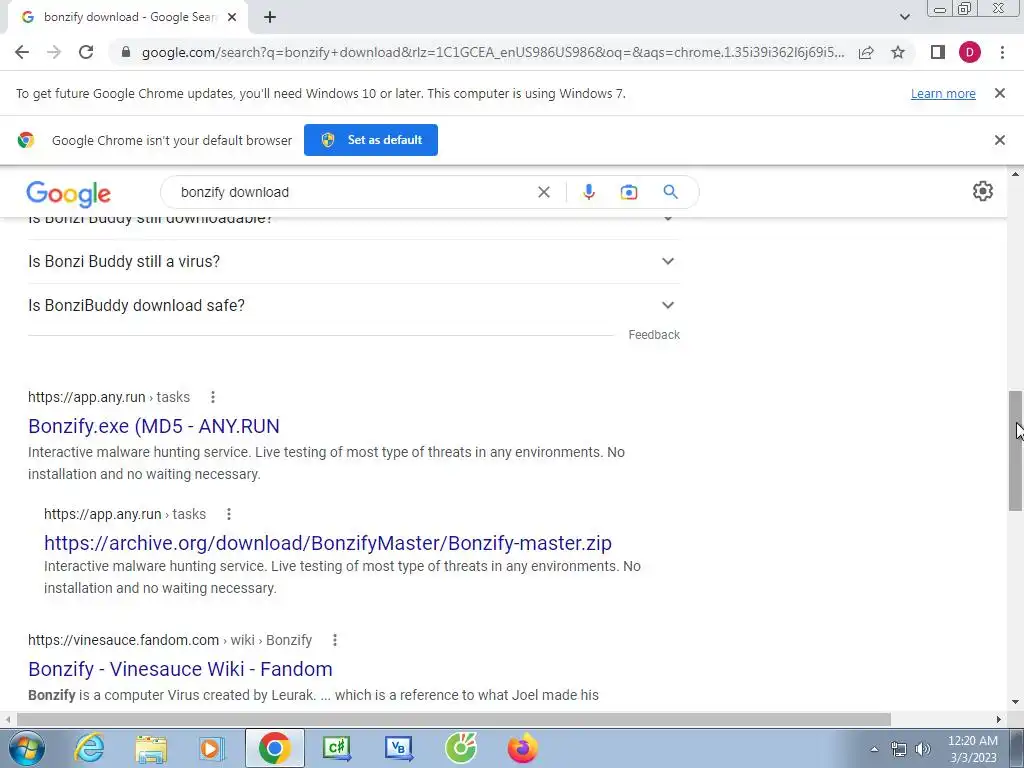This screenshot has width=1024, height=768.
Task: Open options for vinesauce.fandom.com result
Action: click(x=335, y=640)
